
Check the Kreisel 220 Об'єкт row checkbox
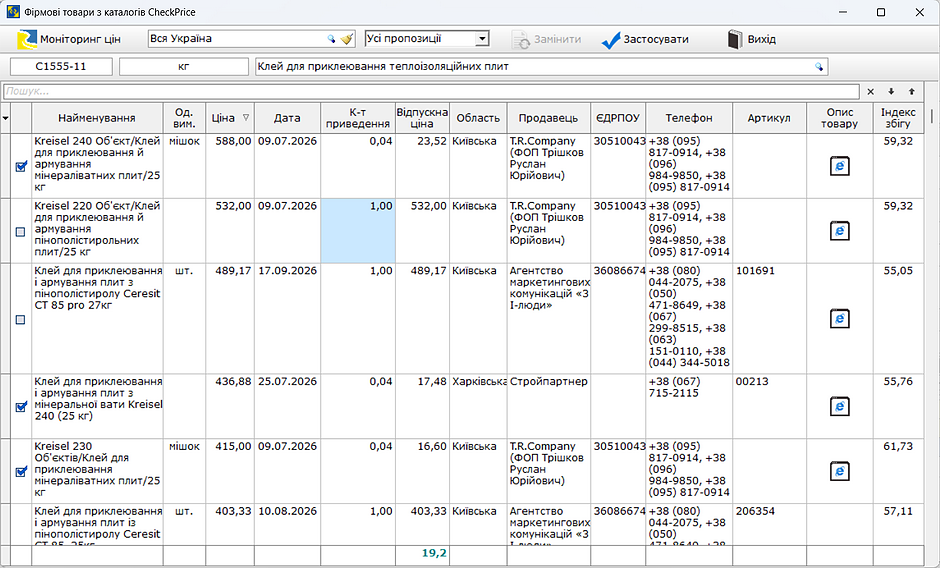coord(20,232)
